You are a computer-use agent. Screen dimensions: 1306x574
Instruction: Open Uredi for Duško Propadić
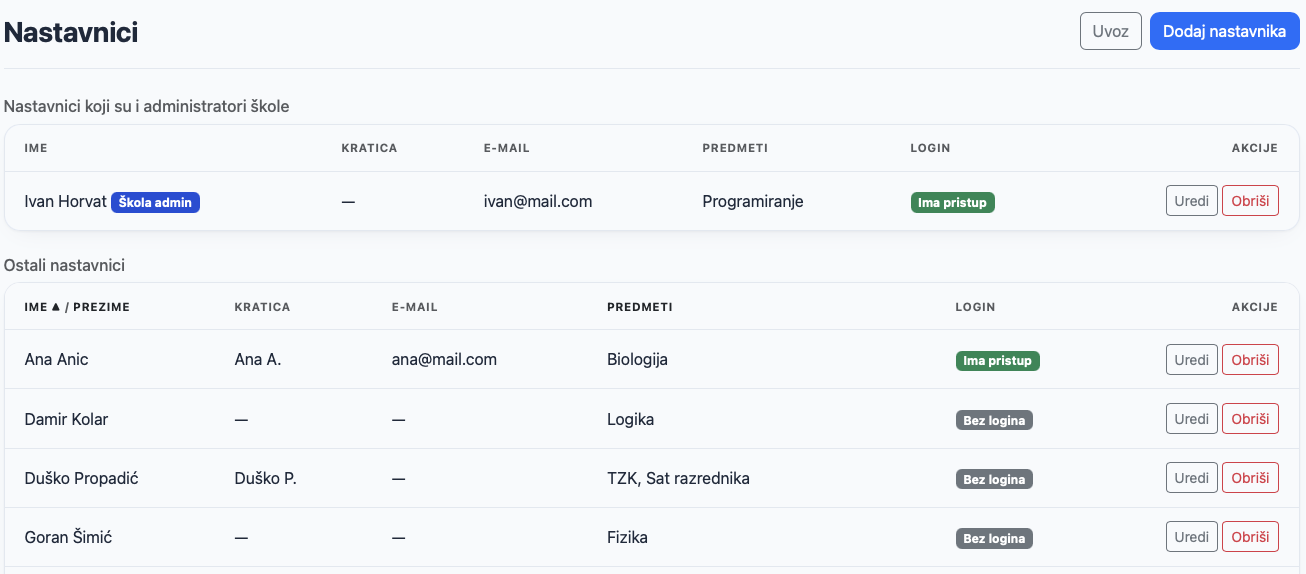tap(1192, 477)
